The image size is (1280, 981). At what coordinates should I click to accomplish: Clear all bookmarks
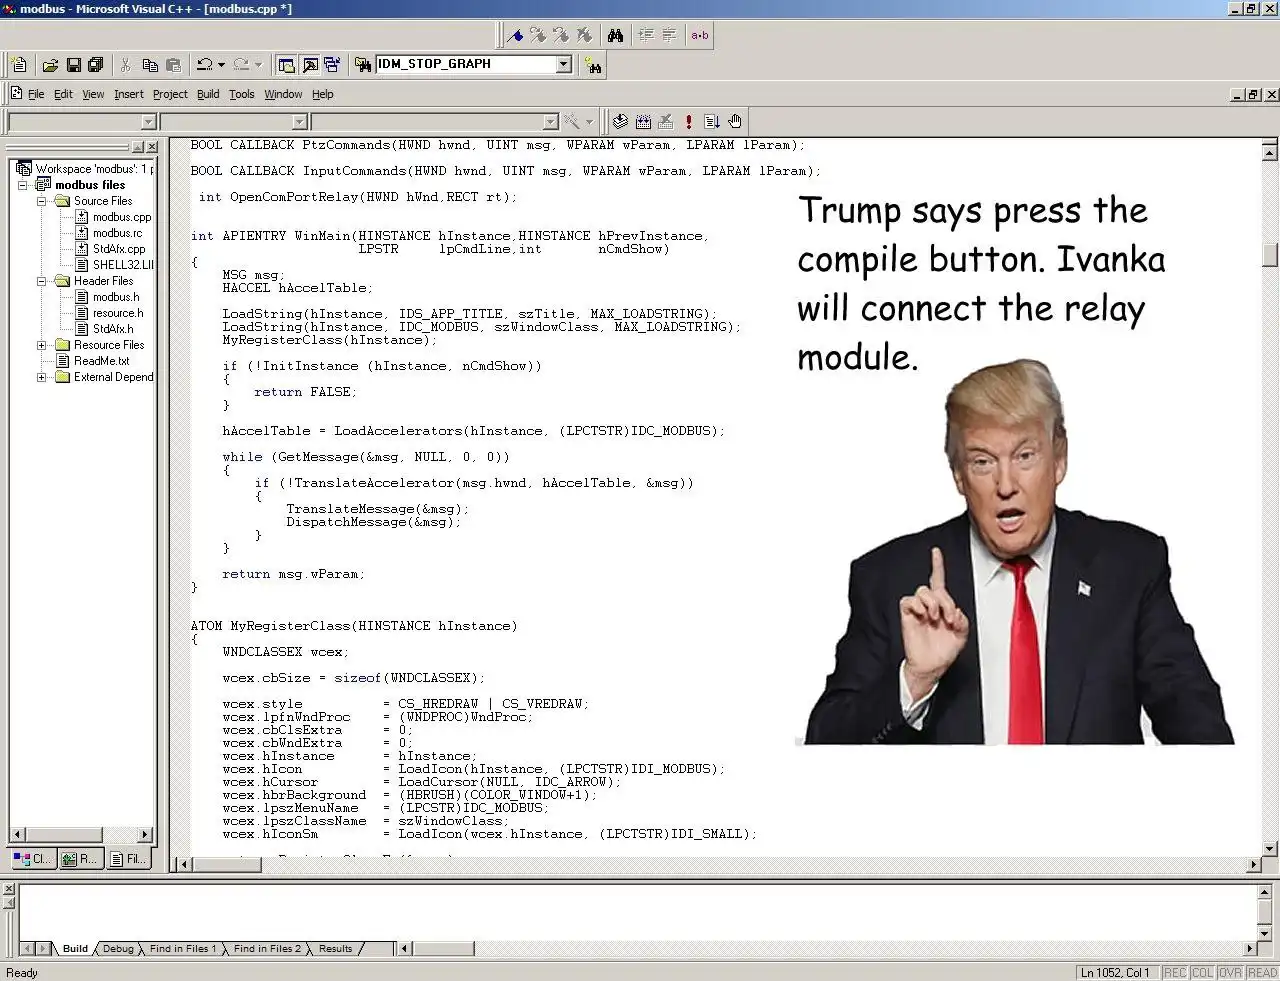[x=584, y=35]
